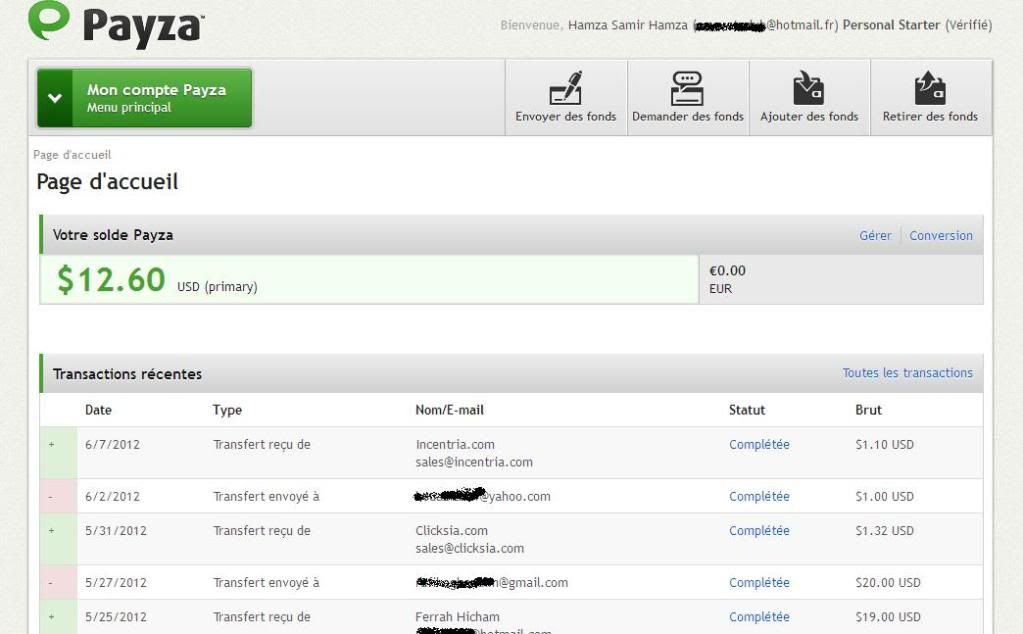Click the Demander des fonds label
This screenshot has width=1023, height=634.
[688, 117]
